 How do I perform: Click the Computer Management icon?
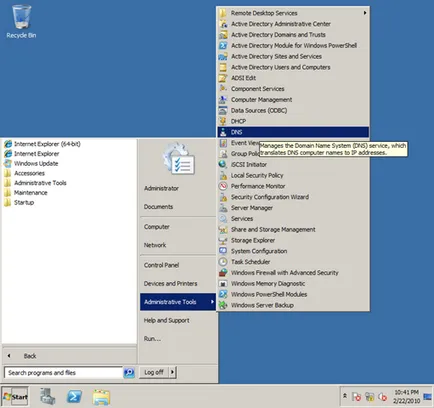click(x=223, y=100)
